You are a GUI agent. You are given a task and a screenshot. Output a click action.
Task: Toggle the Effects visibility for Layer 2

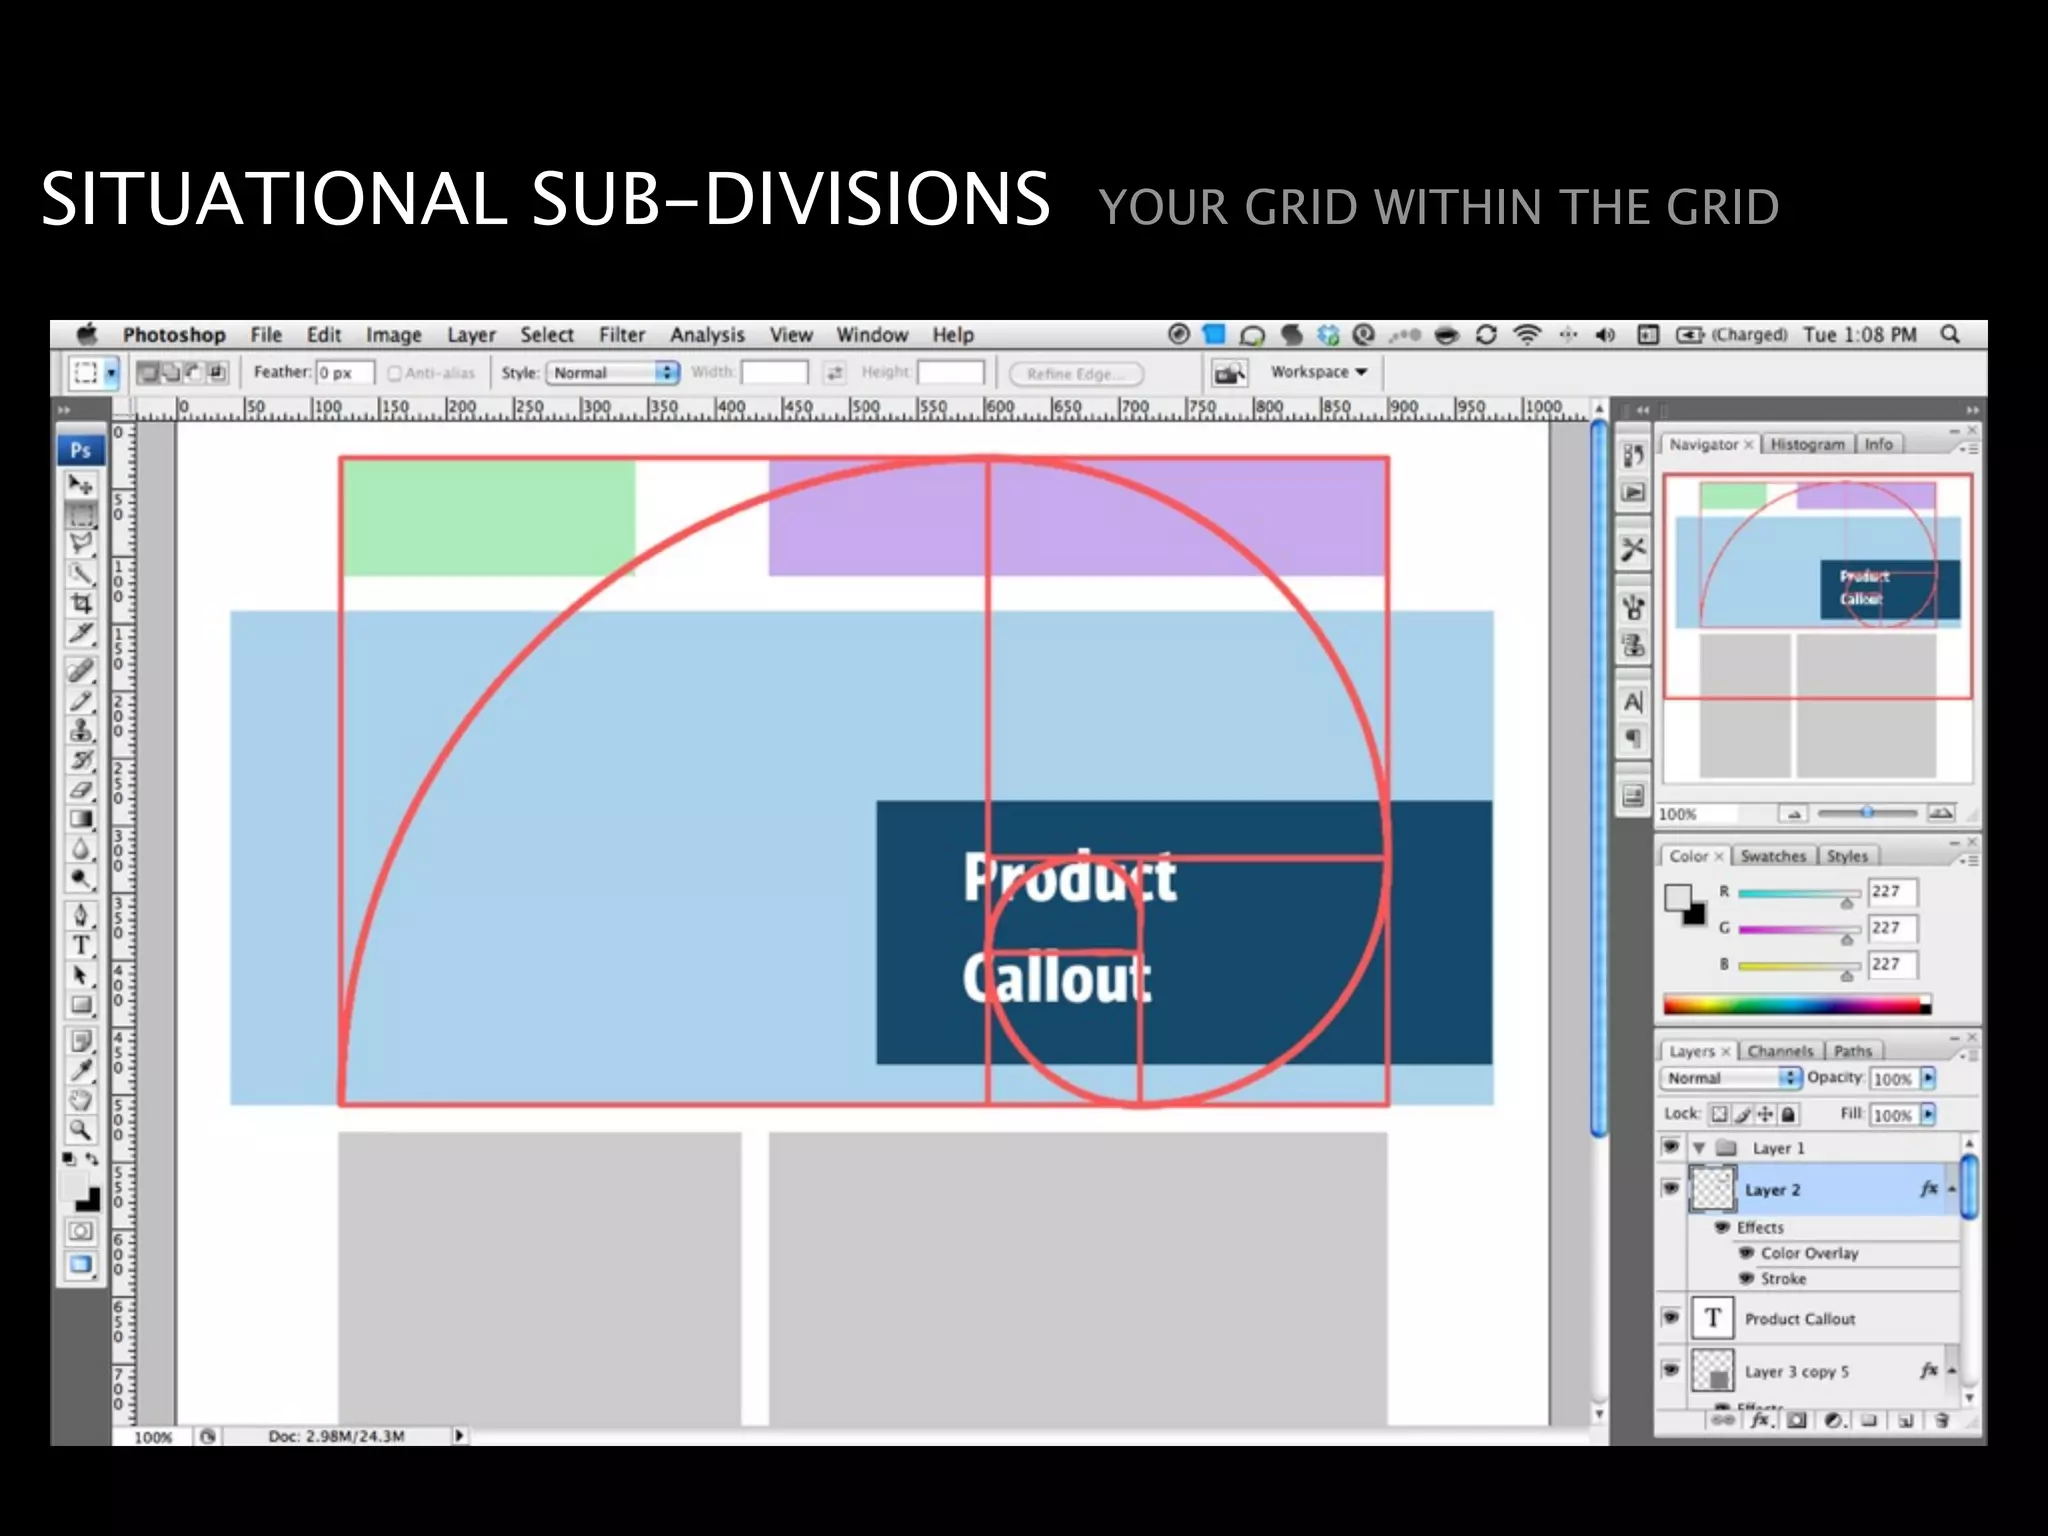click(1722, 1227)
